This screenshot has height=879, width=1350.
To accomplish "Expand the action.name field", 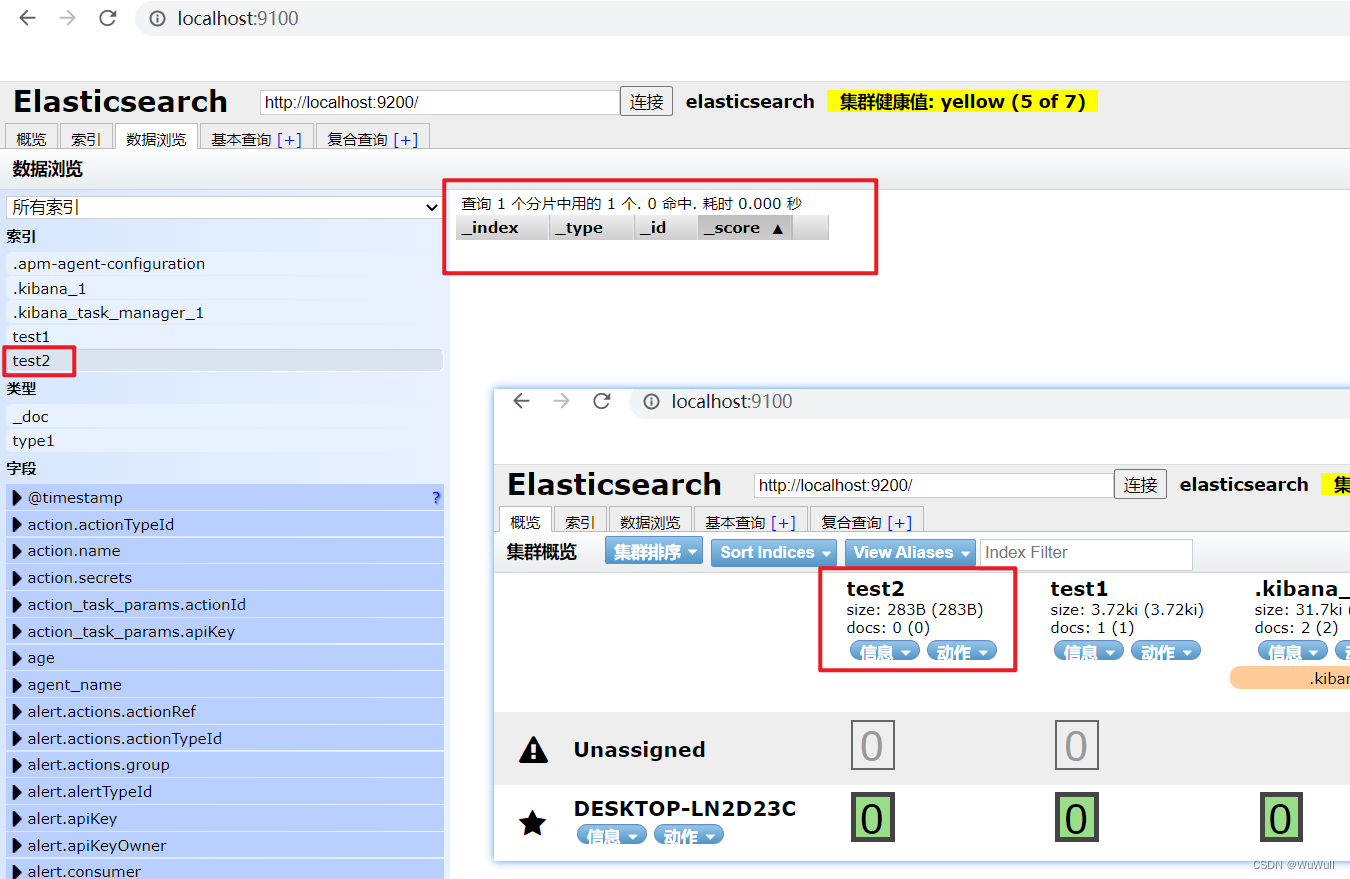I will [17, 551].
